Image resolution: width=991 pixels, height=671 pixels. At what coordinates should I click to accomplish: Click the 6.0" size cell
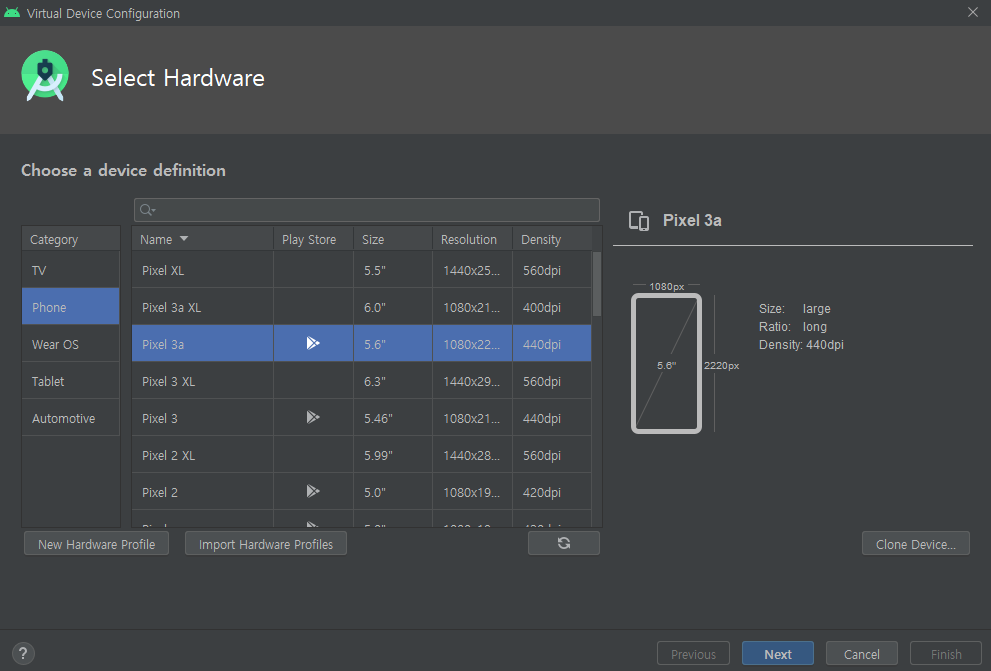point(392,307)
